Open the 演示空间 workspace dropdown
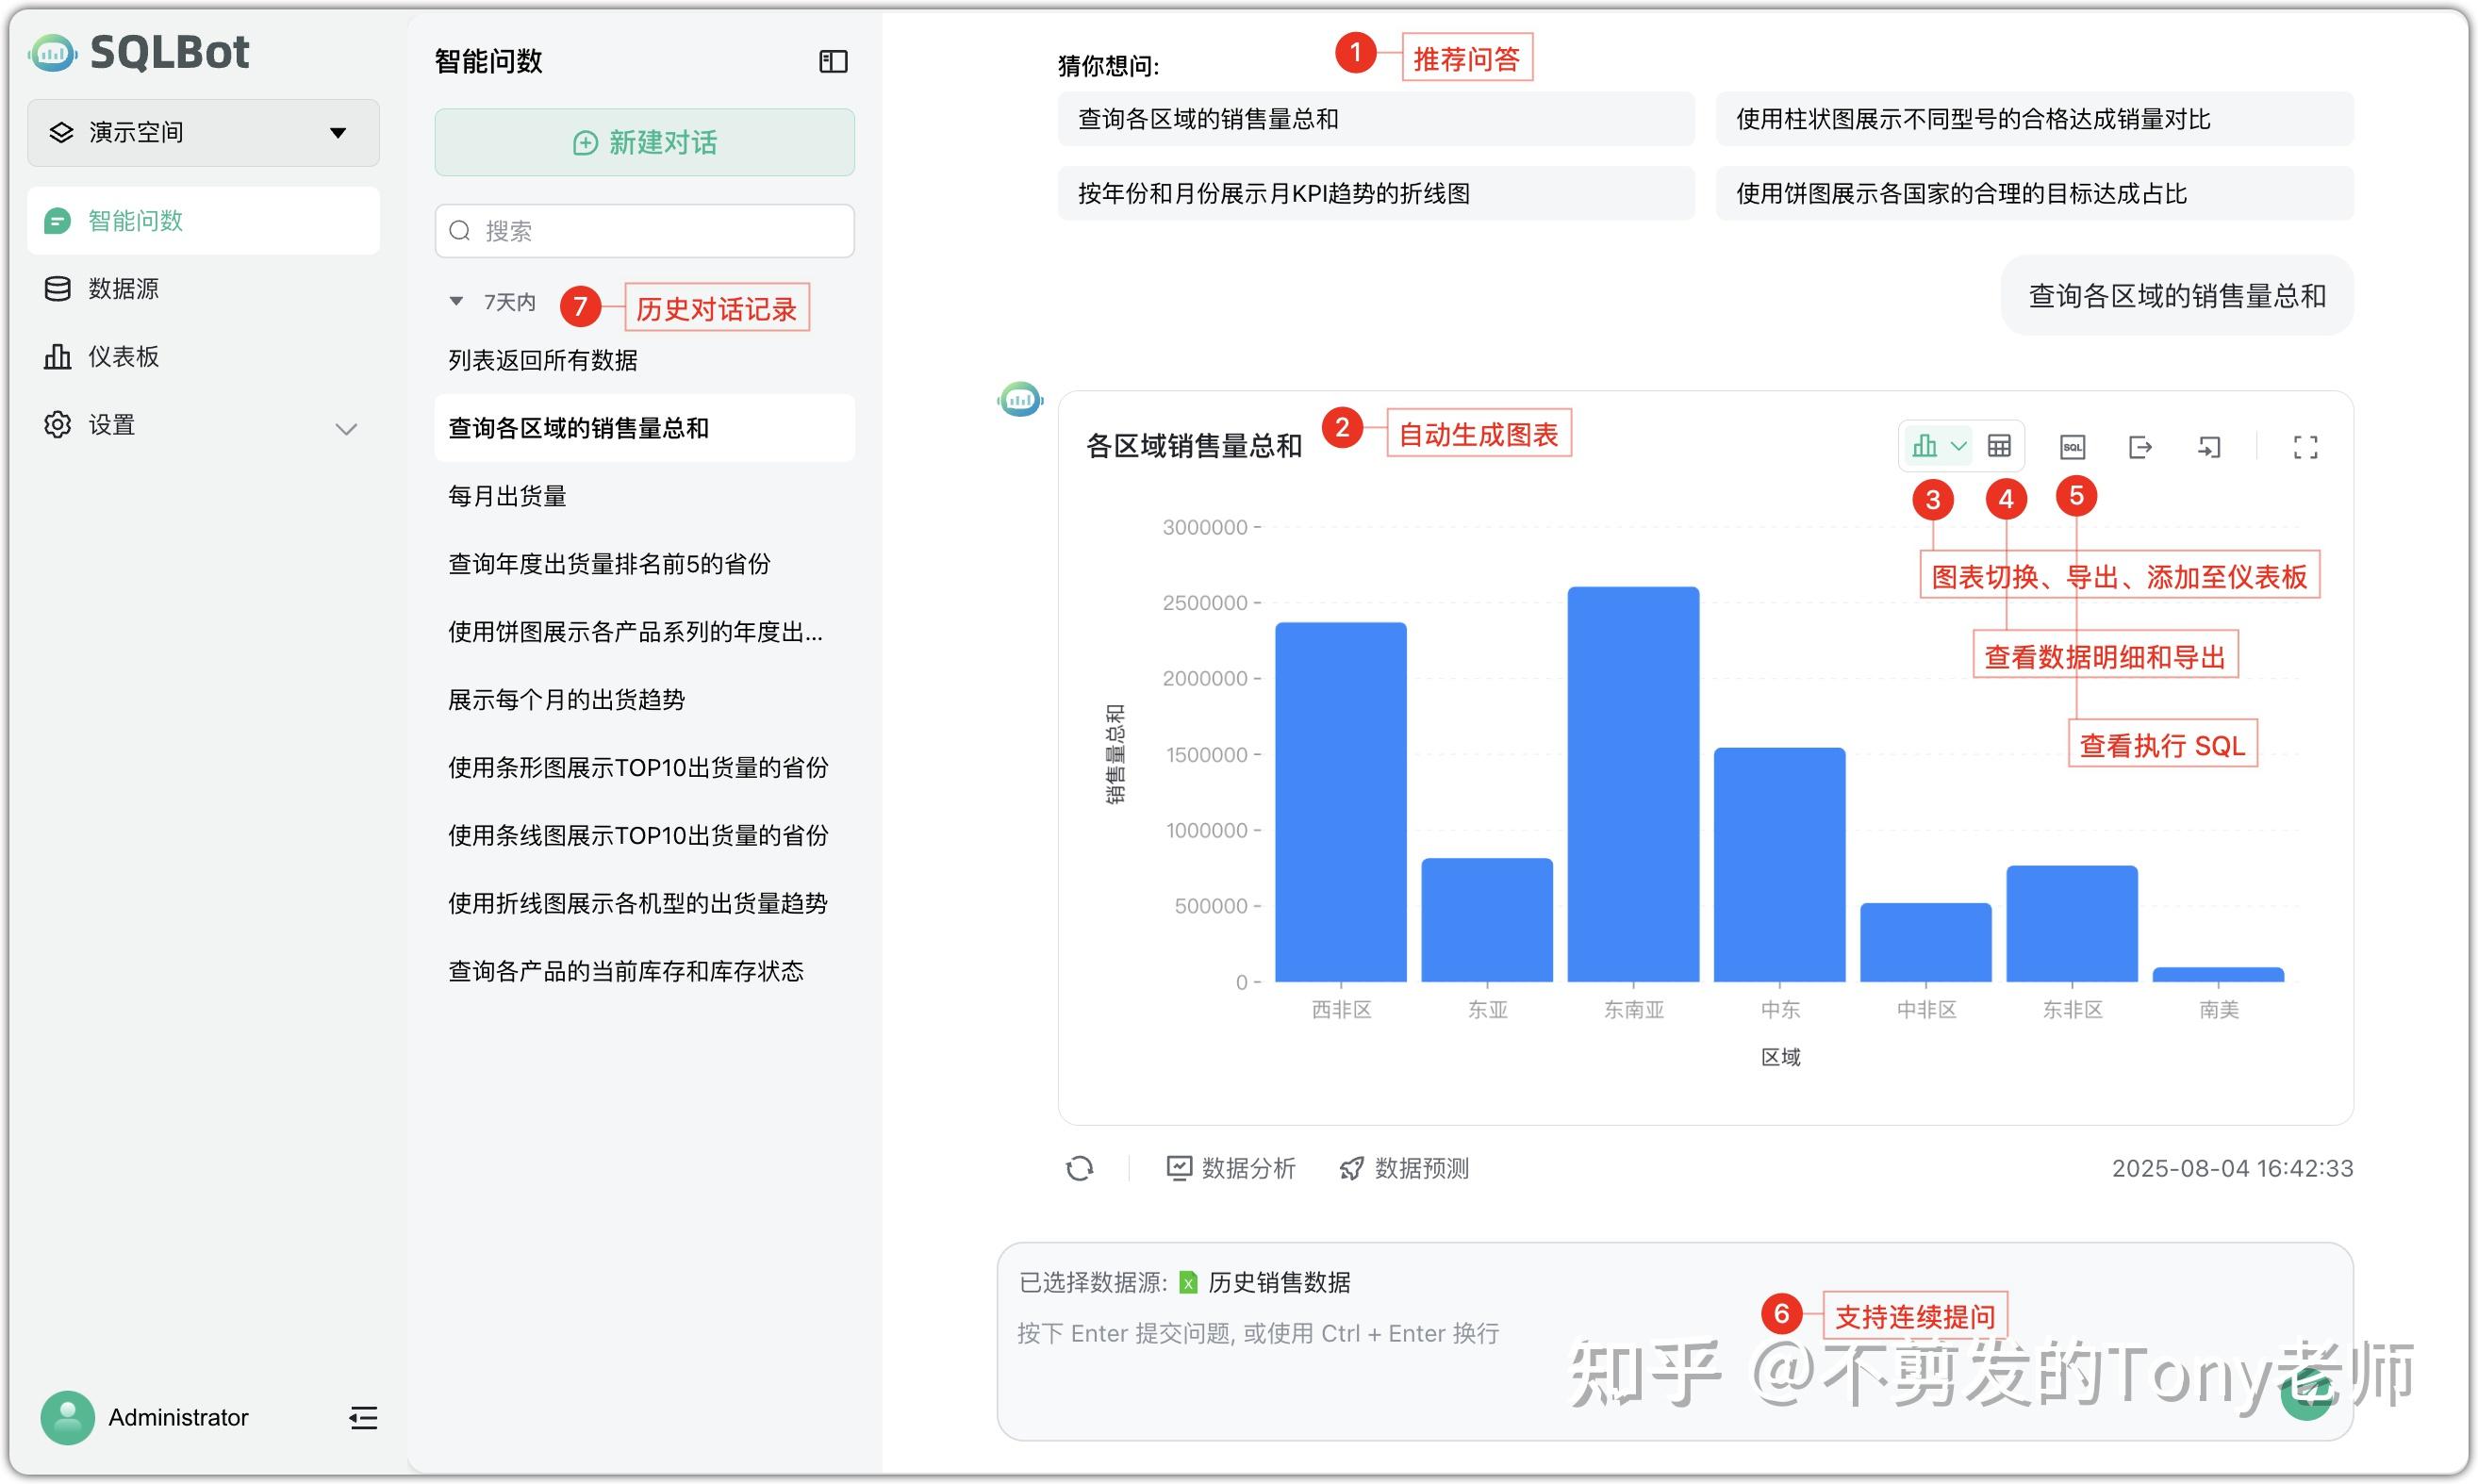The height and width of the screenshot is (1484, 2478). [200, 131]
